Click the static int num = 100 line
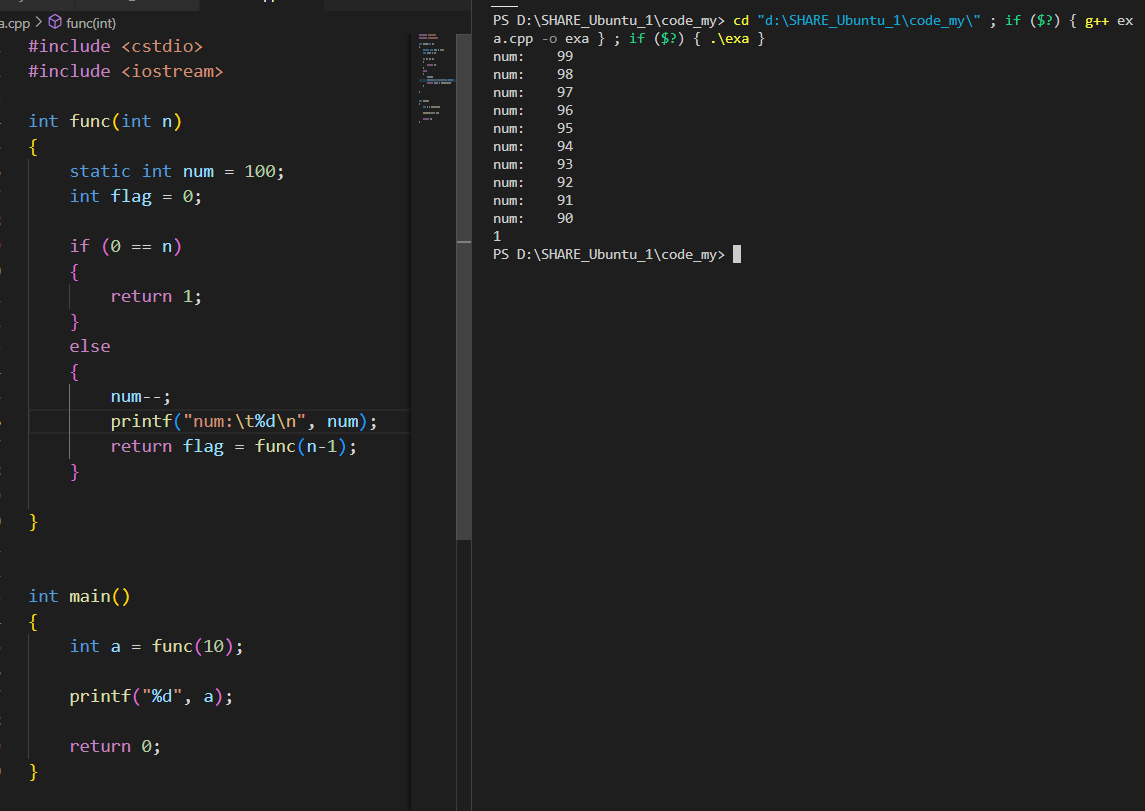This screenshot has width=1145, height=811. pos(177,171)
